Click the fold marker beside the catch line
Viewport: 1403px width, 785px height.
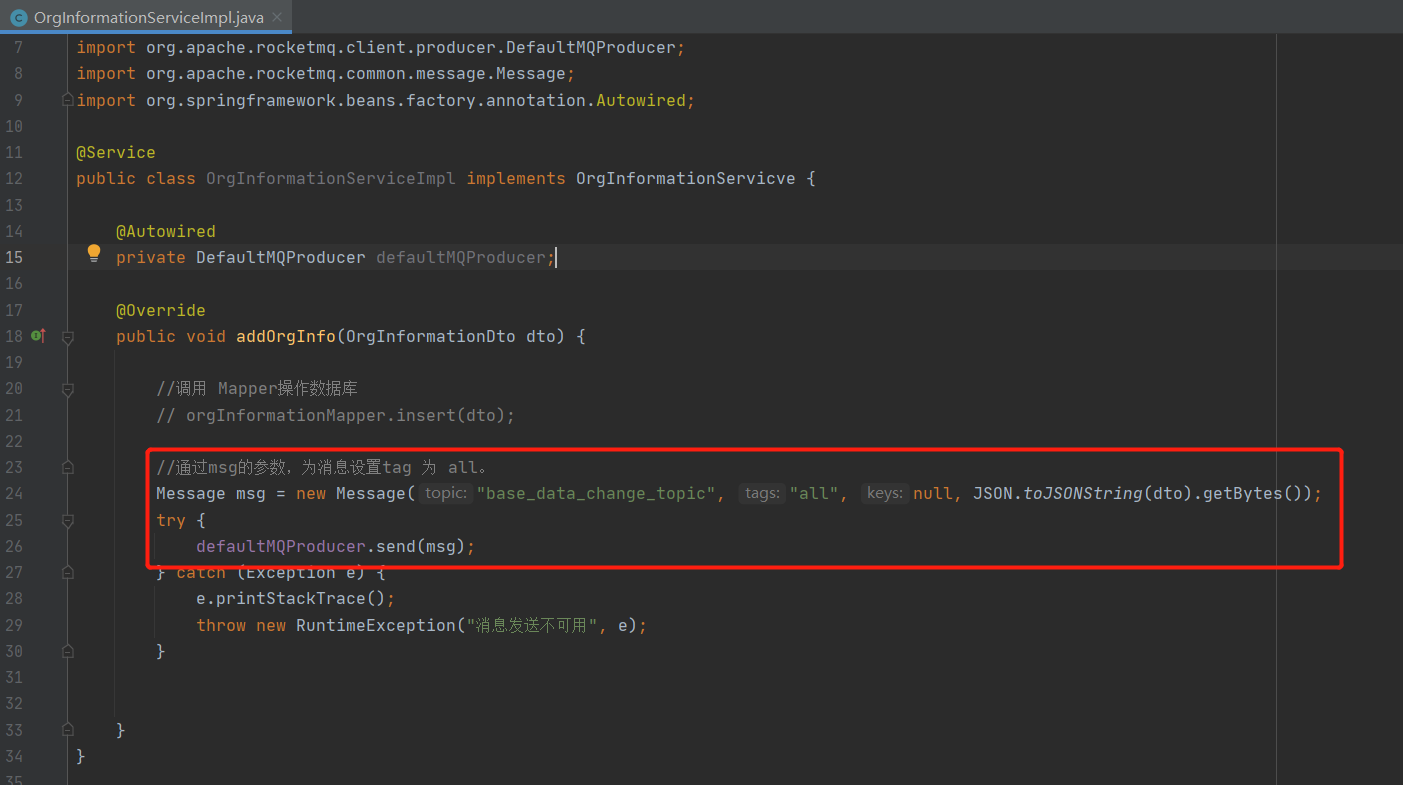pos(68,573)
